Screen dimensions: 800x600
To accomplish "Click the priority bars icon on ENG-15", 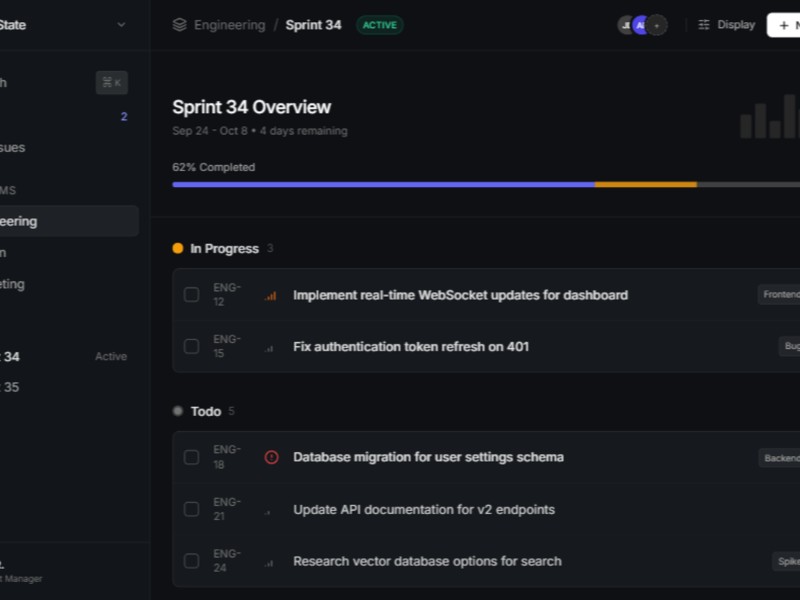I will 270,348.
